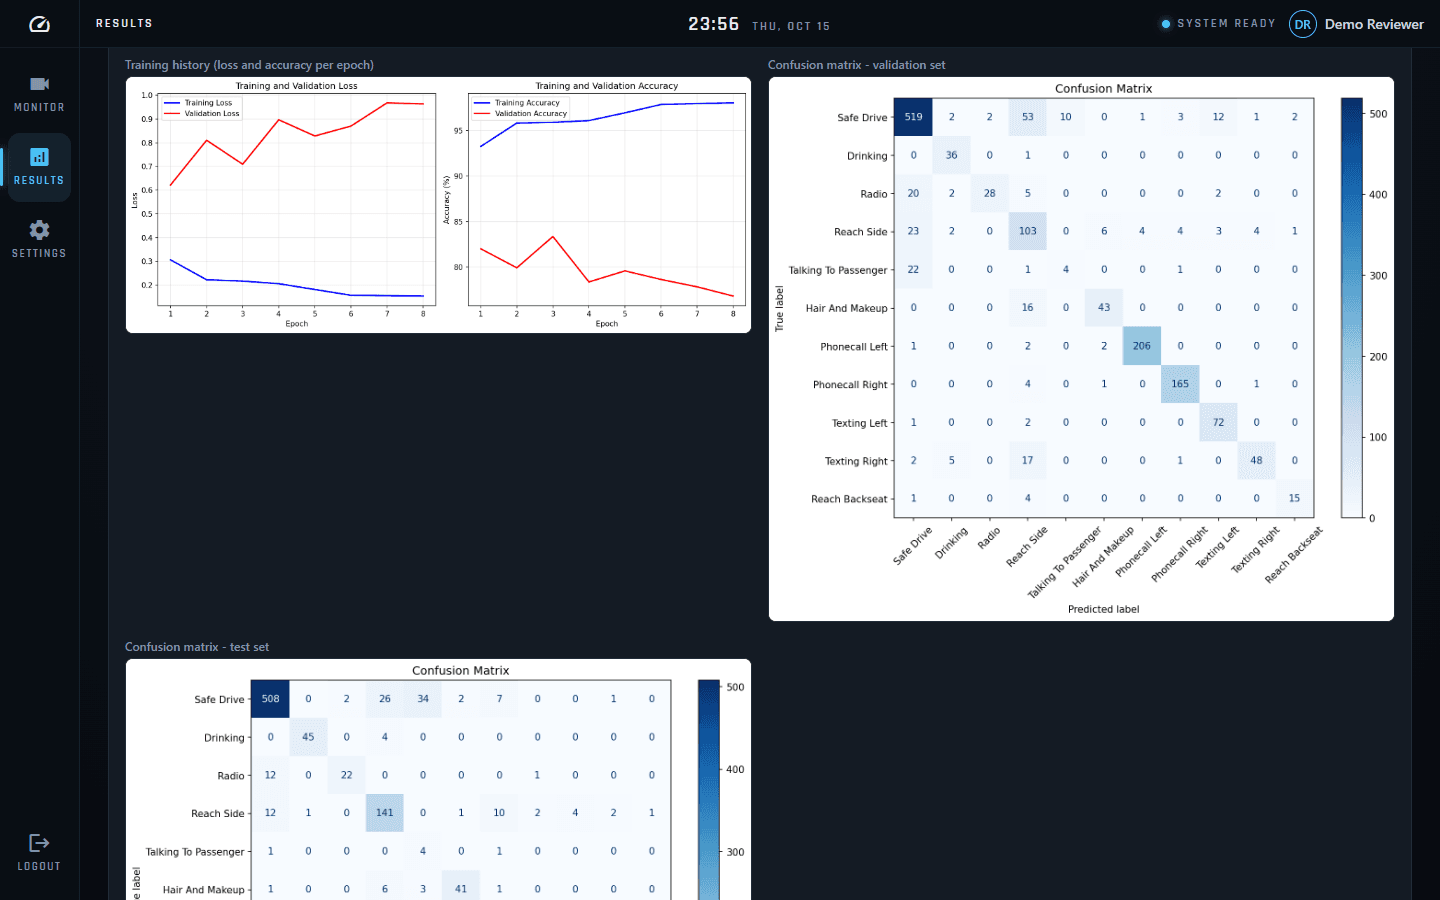Click the RESULTS page title
This screenshot has height=900, width=1440.
click(124, 23)
